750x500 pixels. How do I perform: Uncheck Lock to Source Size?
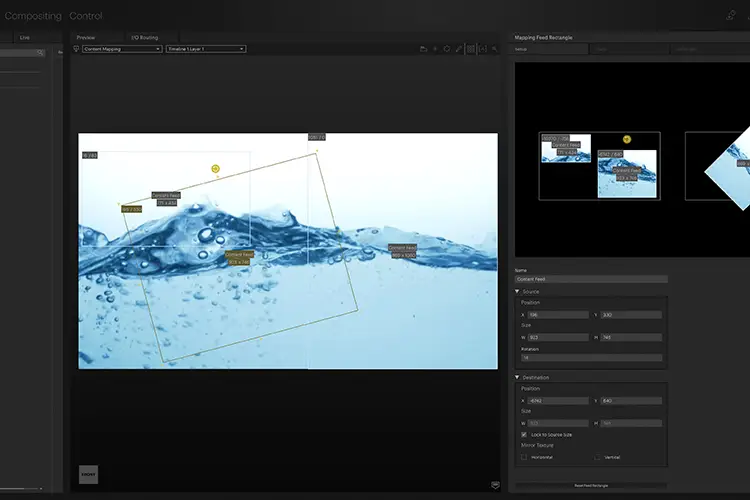coord(524,434)
